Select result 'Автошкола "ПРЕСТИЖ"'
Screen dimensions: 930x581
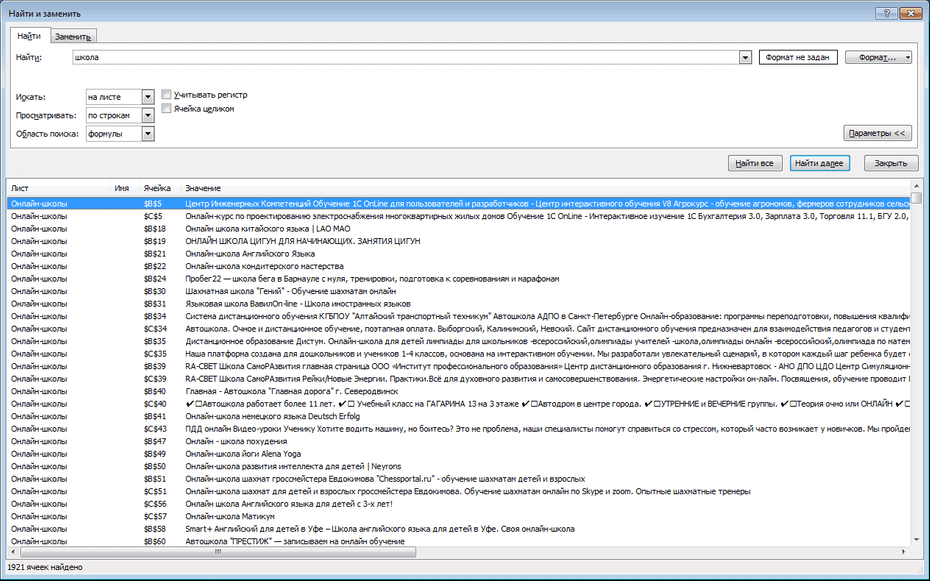coord(458,541)
